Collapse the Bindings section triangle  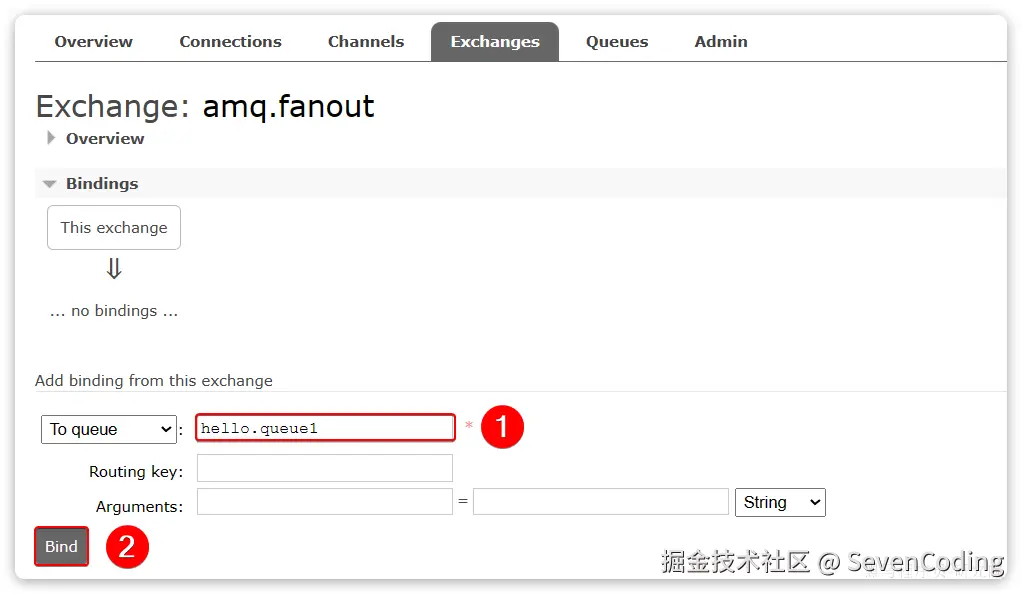coord(50,184)
